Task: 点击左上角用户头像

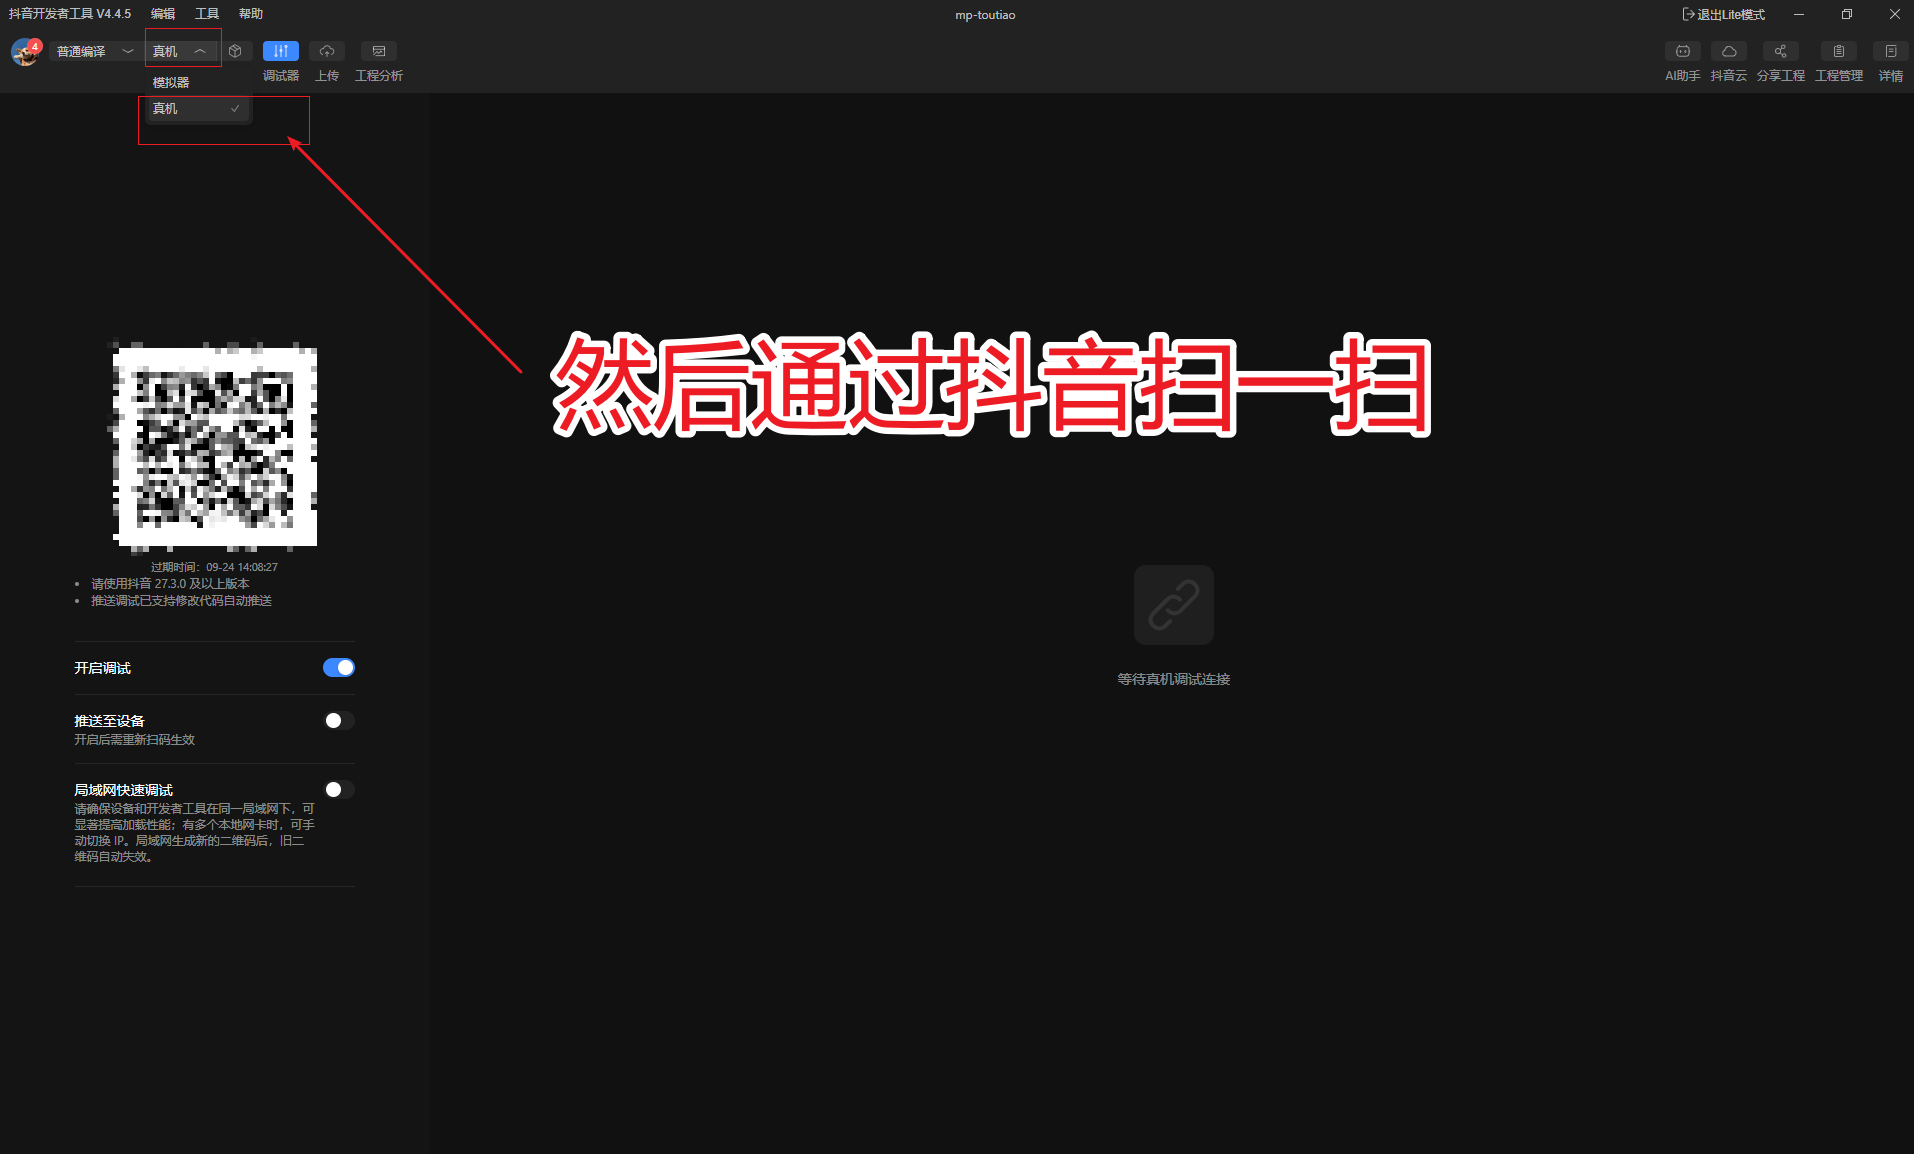Action: coord(24,52)
